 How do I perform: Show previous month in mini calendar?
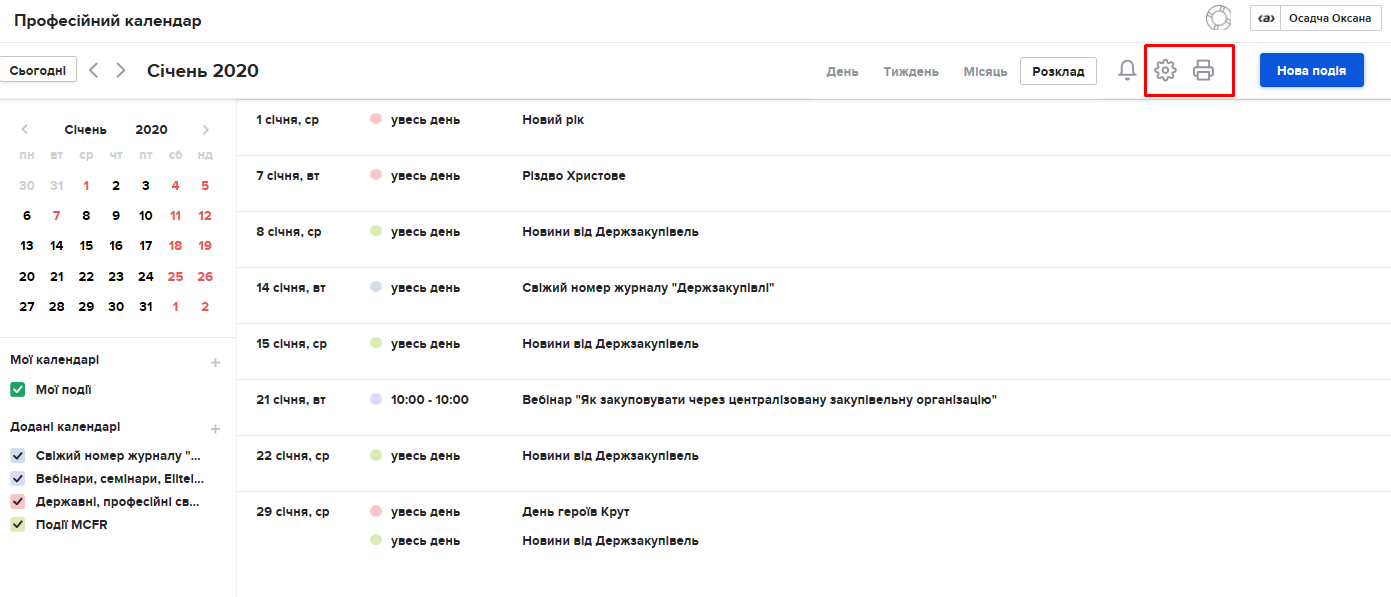(25, 130)
